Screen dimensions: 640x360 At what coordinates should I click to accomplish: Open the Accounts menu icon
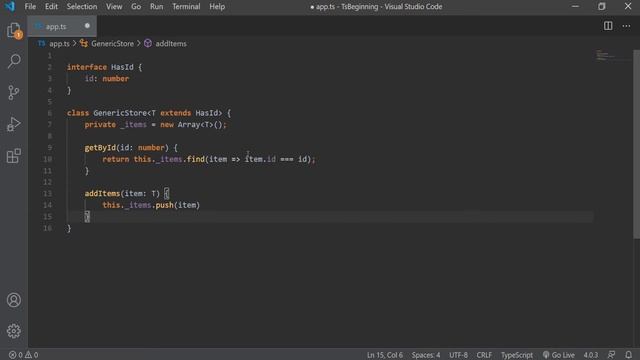(x=14, y=300)
